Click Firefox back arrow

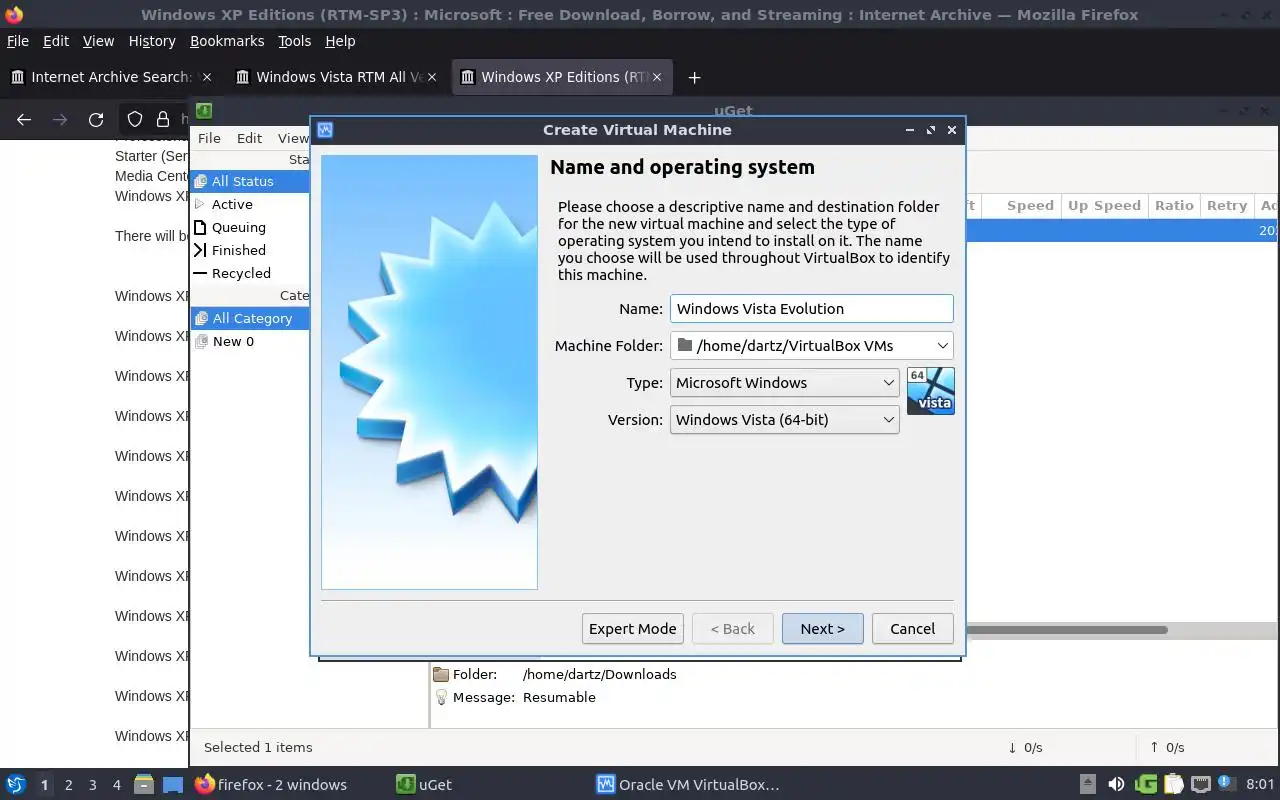(x=24, y=119)
